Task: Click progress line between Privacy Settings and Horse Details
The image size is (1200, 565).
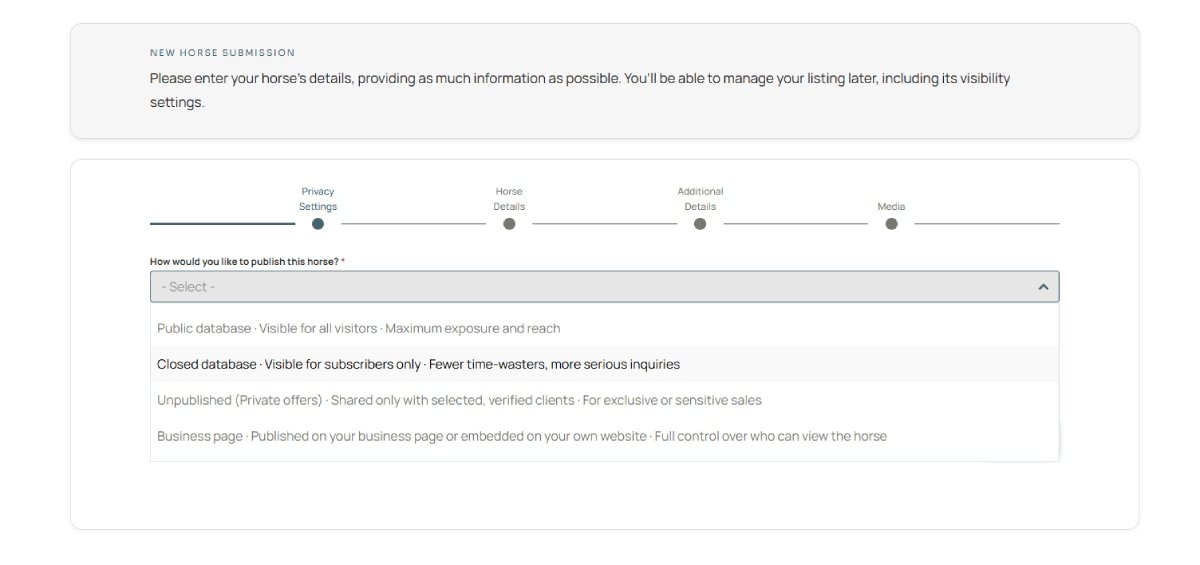Action: coord(413,224)
